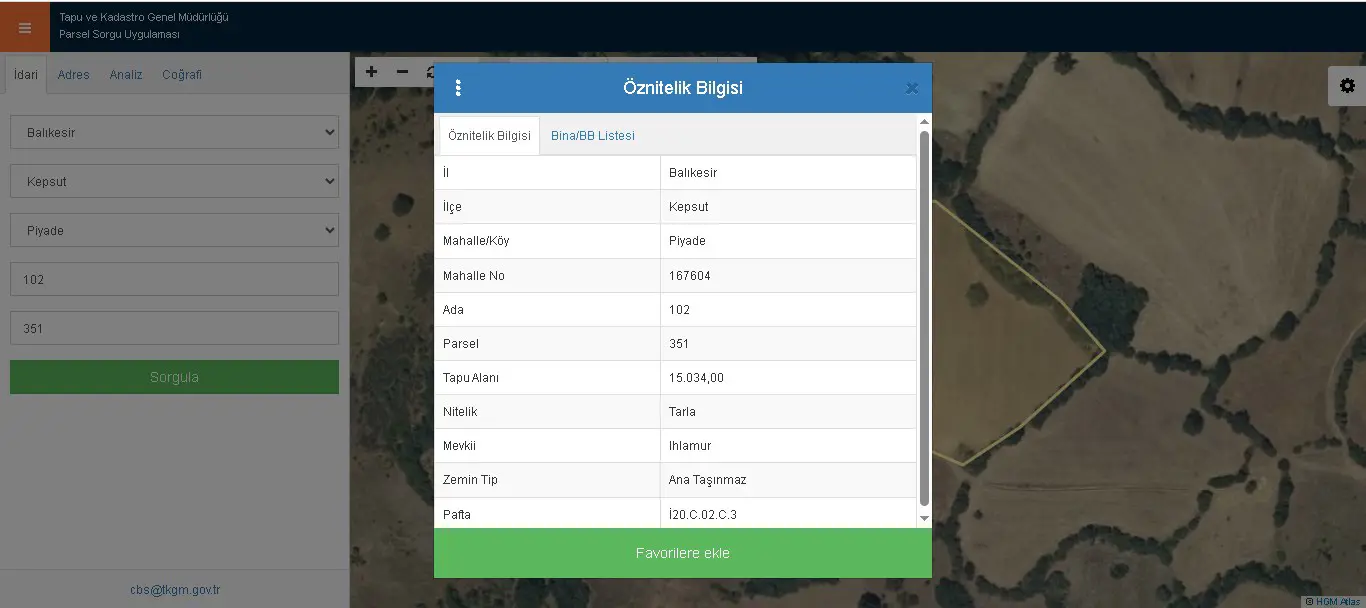This screenshot has width=1366, height=608.
Task: Open the settings gear on the map
Action: [x=1347, y=86]
